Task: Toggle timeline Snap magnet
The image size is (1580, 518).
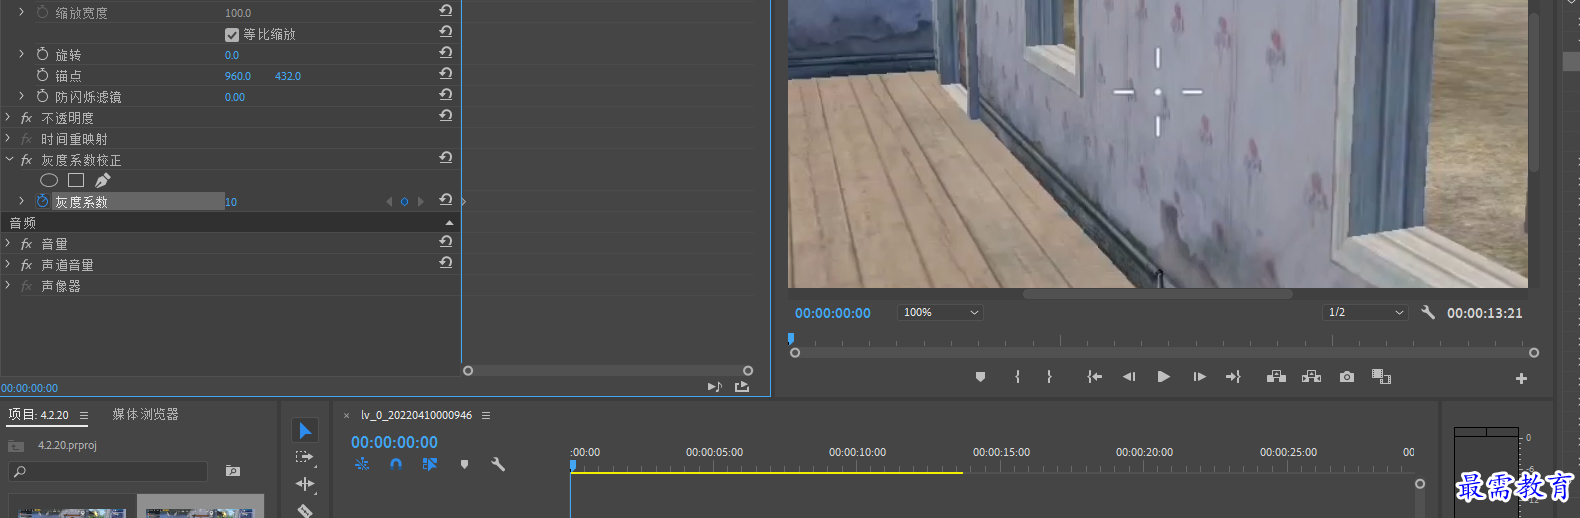Action: (x=396, y=464)
